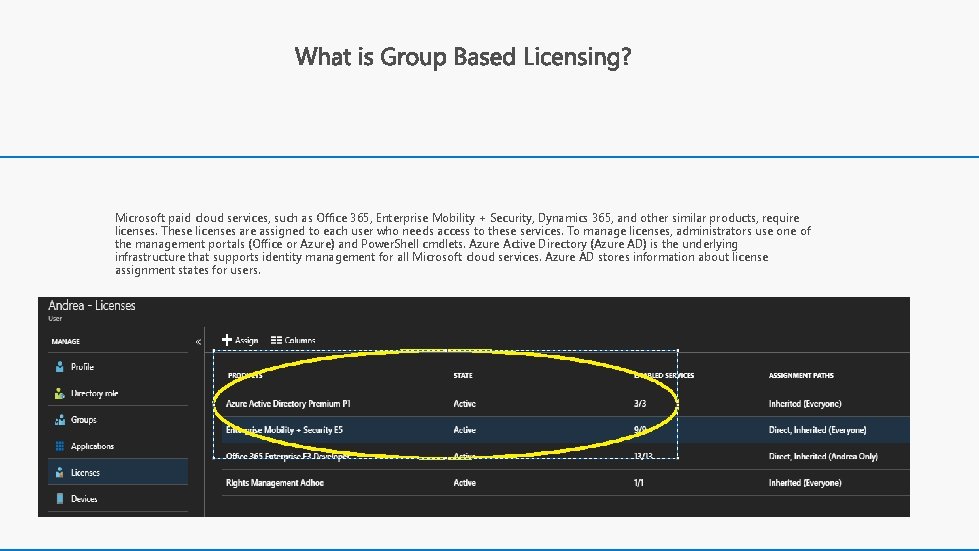This screenshot has height=551, width=979.
Task: Click the Directory role icon
Action: 59,393
